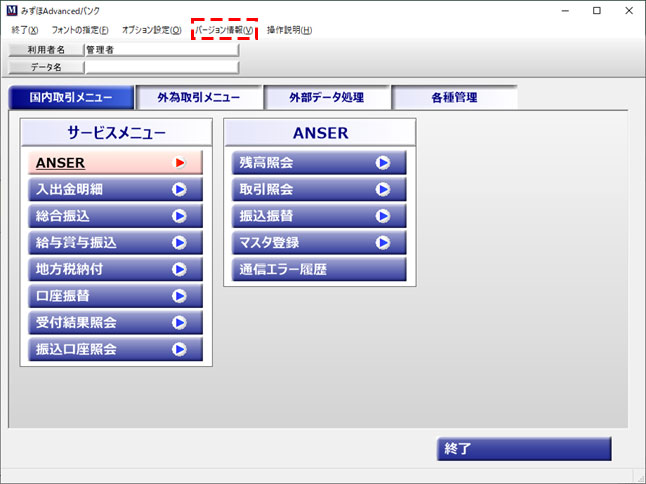Open the 操作説明(H) menu
Image resolution: width=646 pixels, height=484 pixels.
pos(289,30)
